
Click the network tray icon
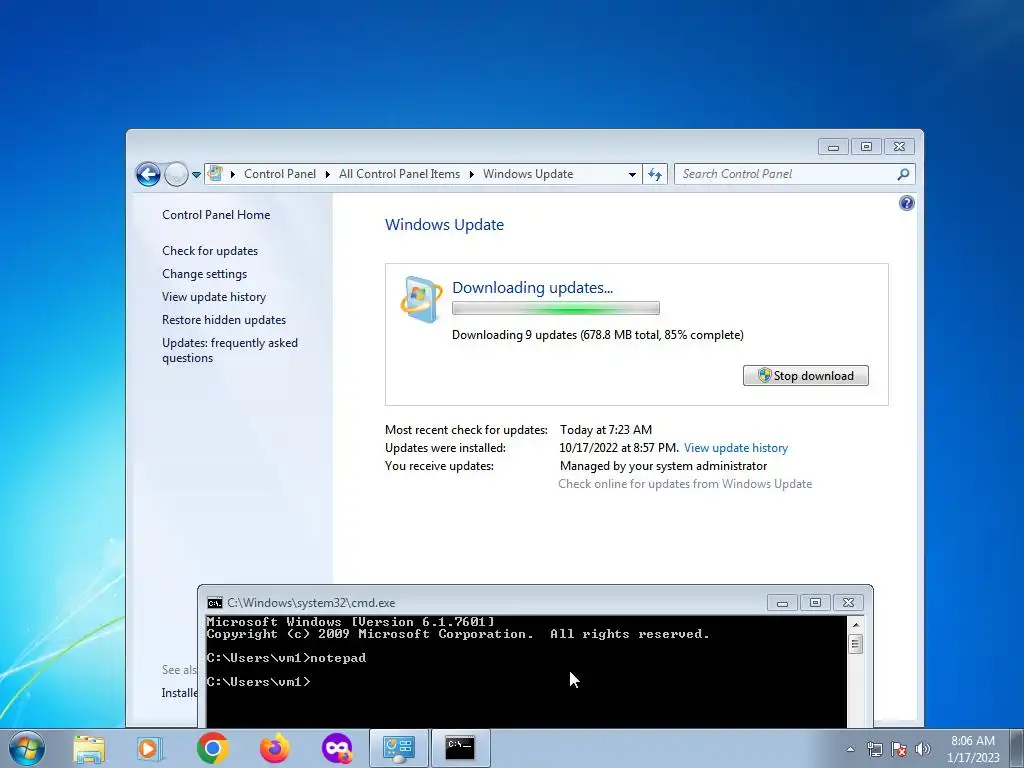874,749
